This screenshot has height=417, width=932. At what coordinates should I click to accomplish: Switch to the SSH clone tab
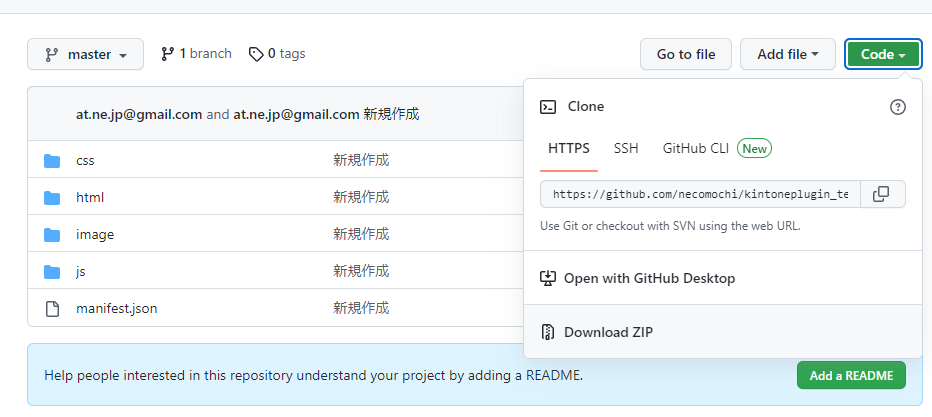coord(626,148)
